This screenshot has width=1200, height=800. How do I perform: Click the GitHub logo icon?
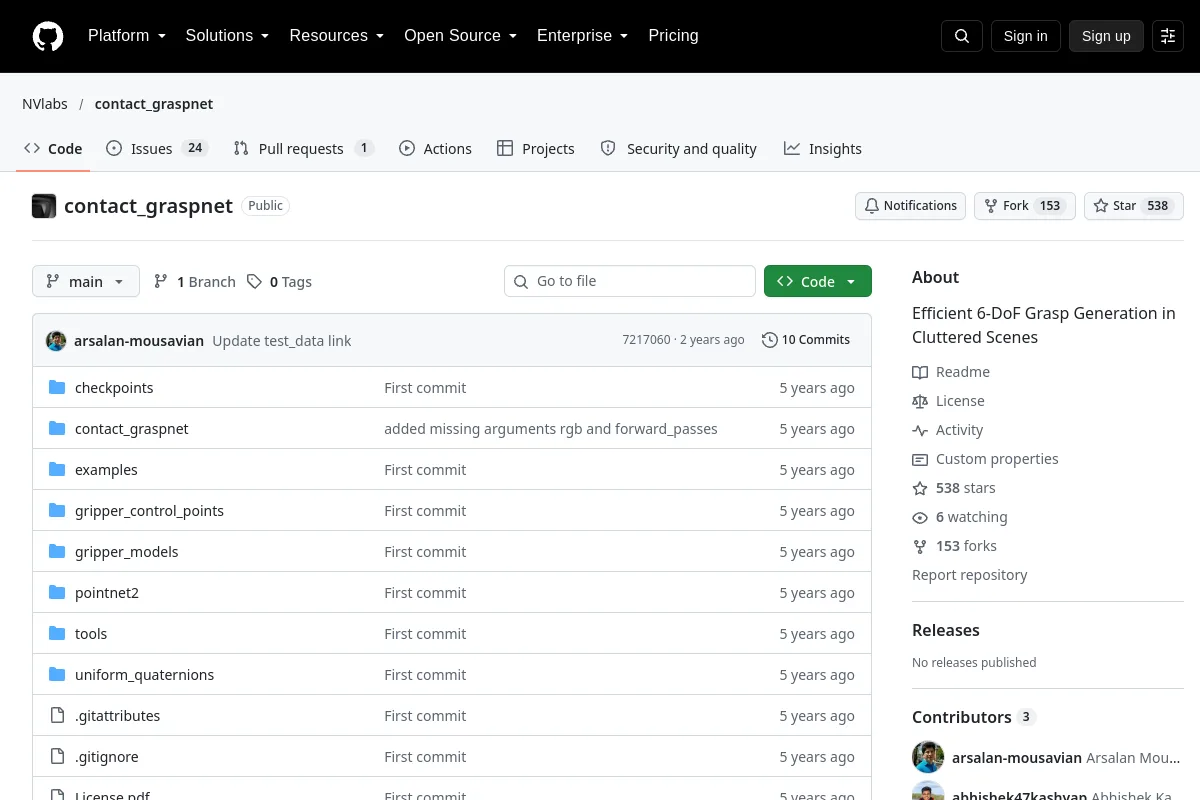[x=48, y=36]
